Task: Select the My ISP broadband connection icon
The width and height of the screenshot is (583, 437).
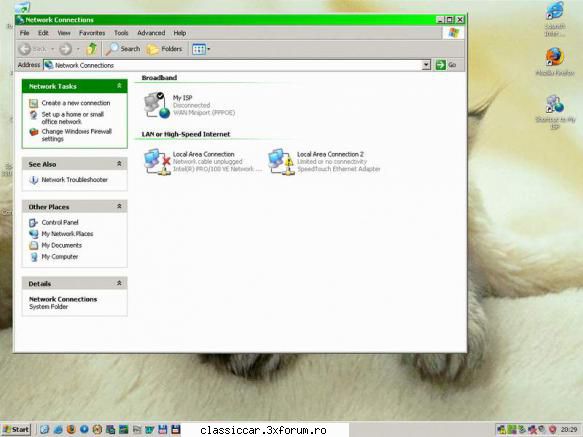Action: click(x=157, y=105)
